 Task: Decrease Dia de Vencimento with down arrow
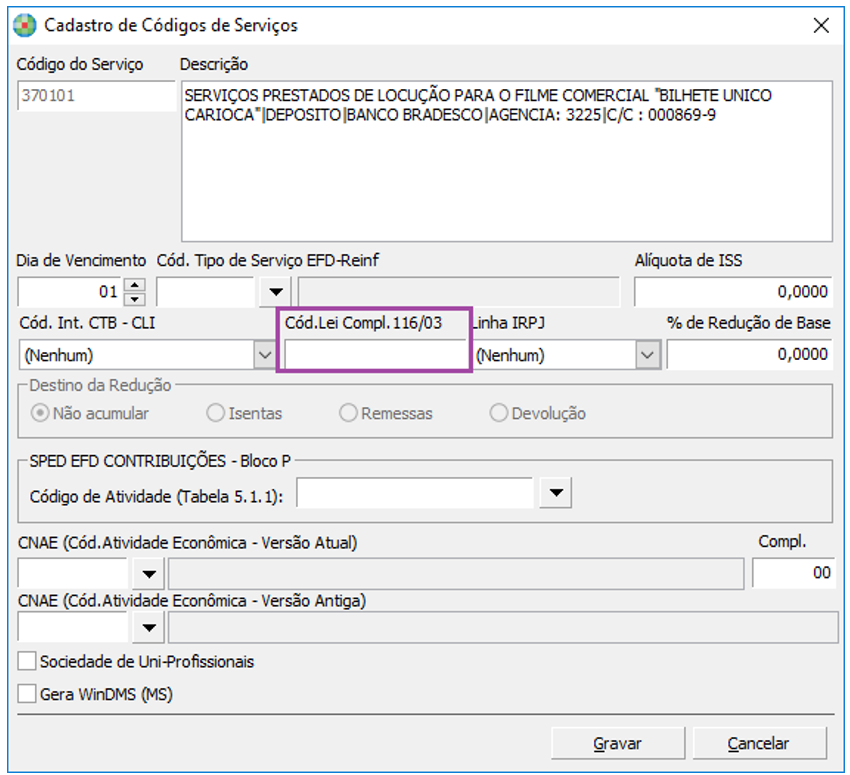[136, 299]
